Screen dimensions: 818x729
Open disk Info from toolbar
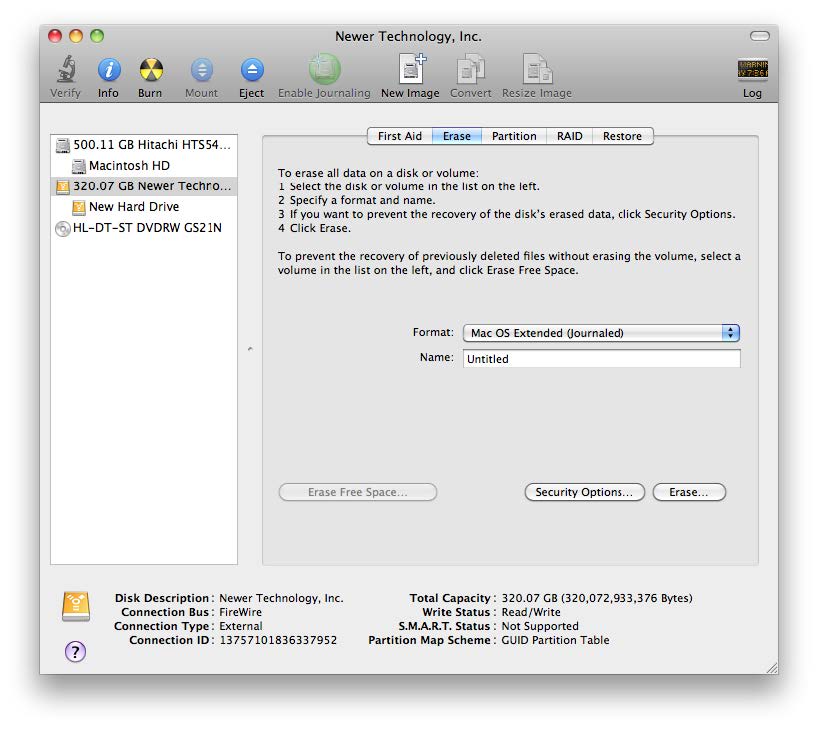(108, 71)
